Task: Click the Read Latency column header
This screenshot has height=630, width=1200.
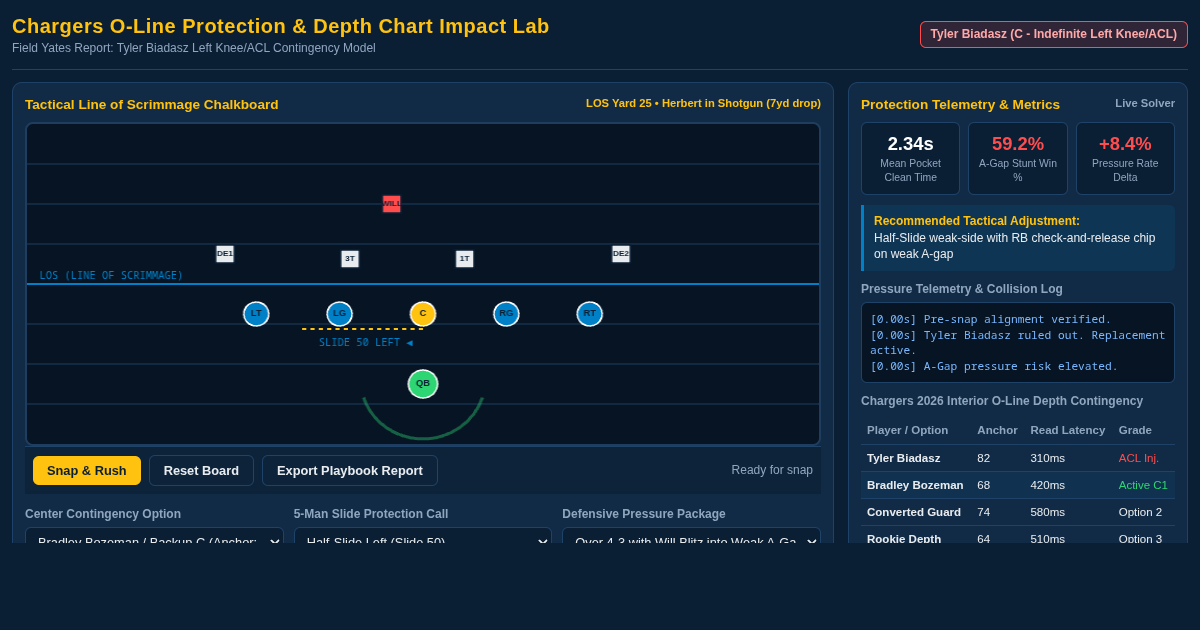Action: coord(1068,430)
